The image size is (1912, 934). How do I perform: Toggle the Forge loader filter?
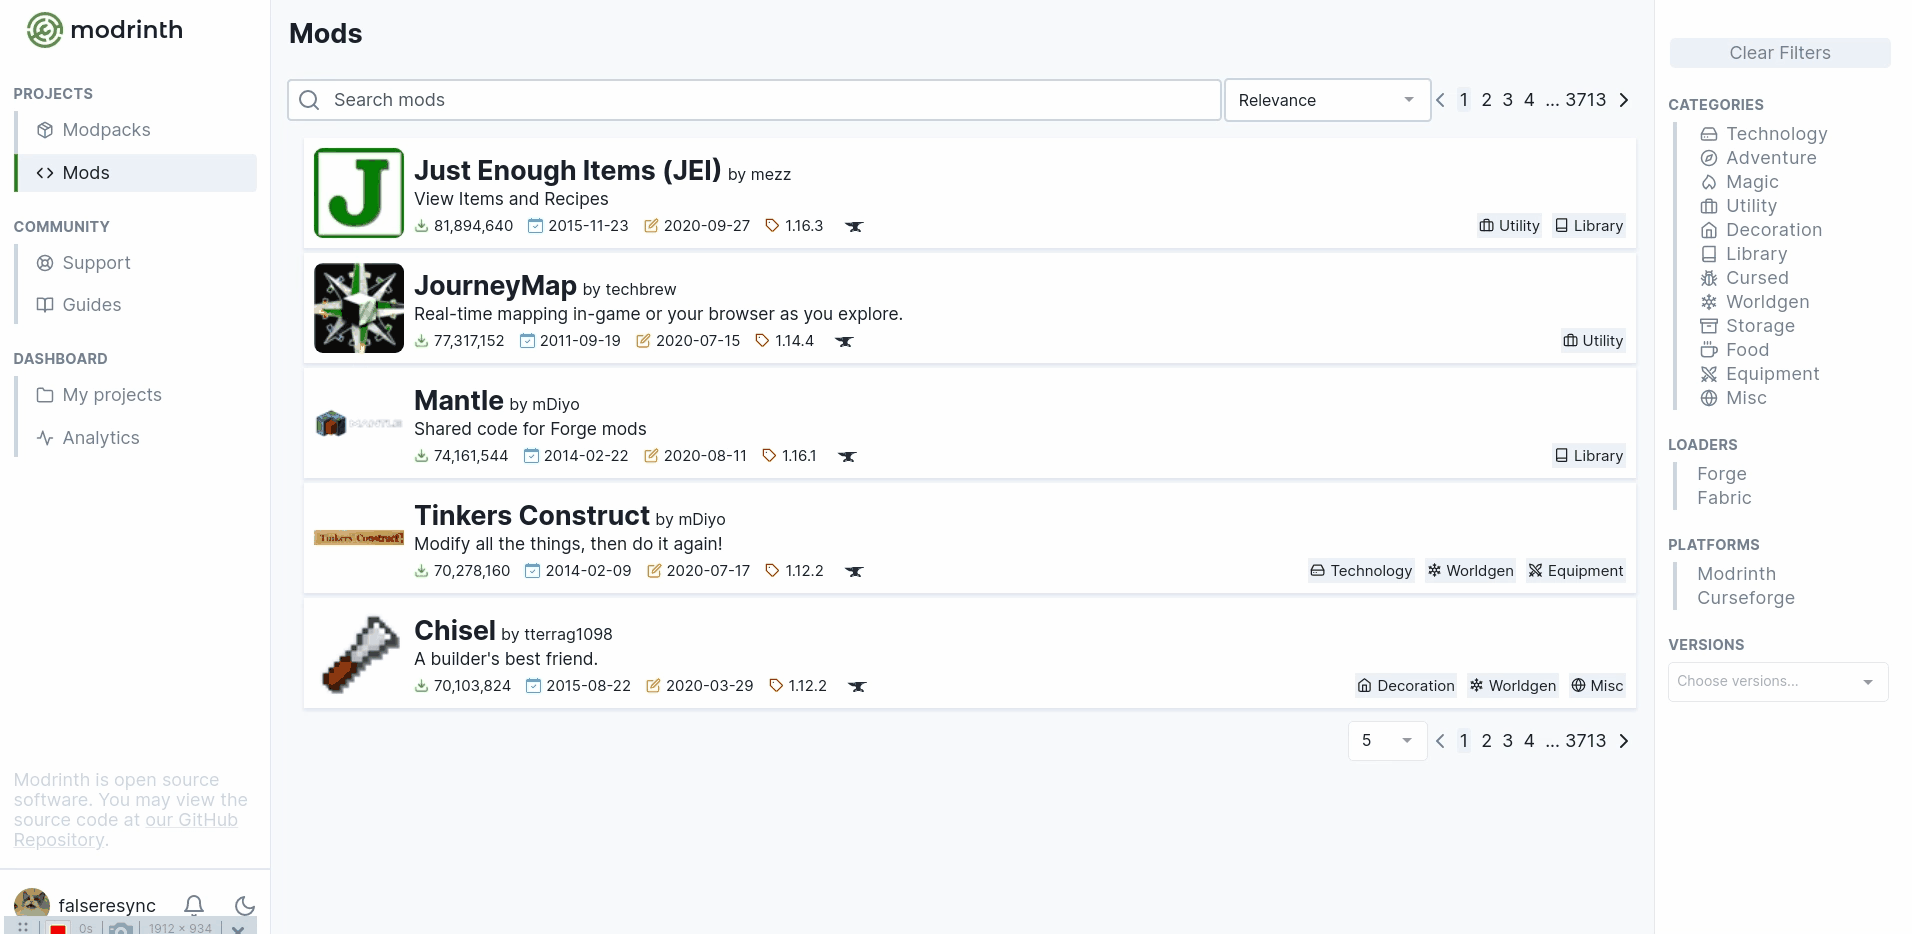(1721, 474)
